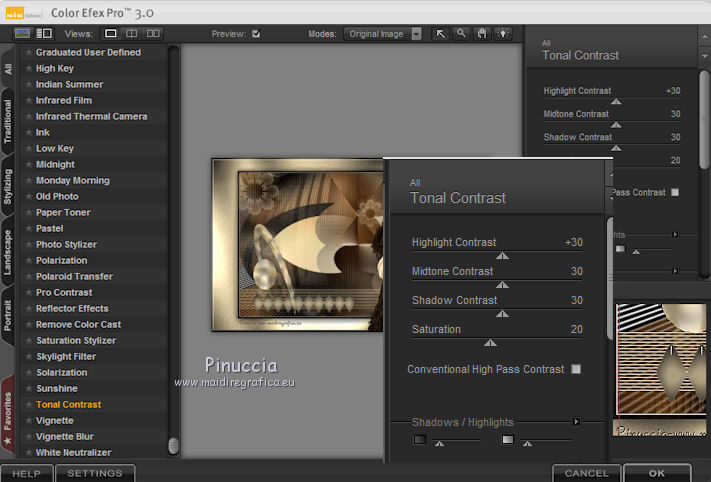Choose side-by-side preview view
Image resolution: width=711 pixels, height=482 pixels.
click(x=152, y=33)
